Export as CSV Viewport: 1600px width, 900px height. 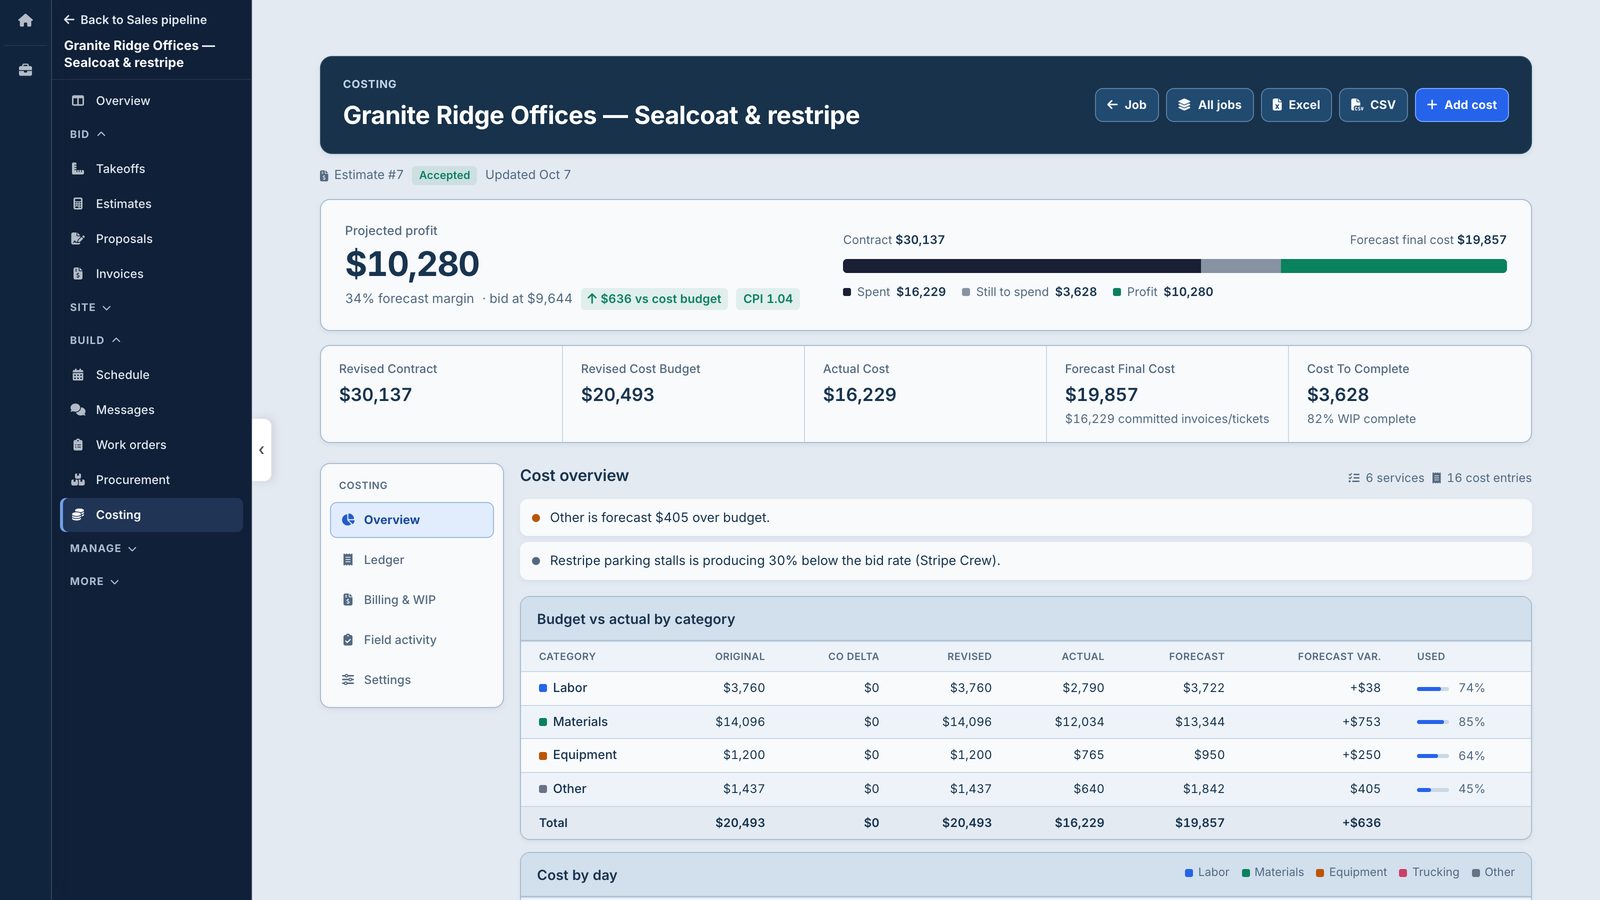click(x=1373, y=105)
